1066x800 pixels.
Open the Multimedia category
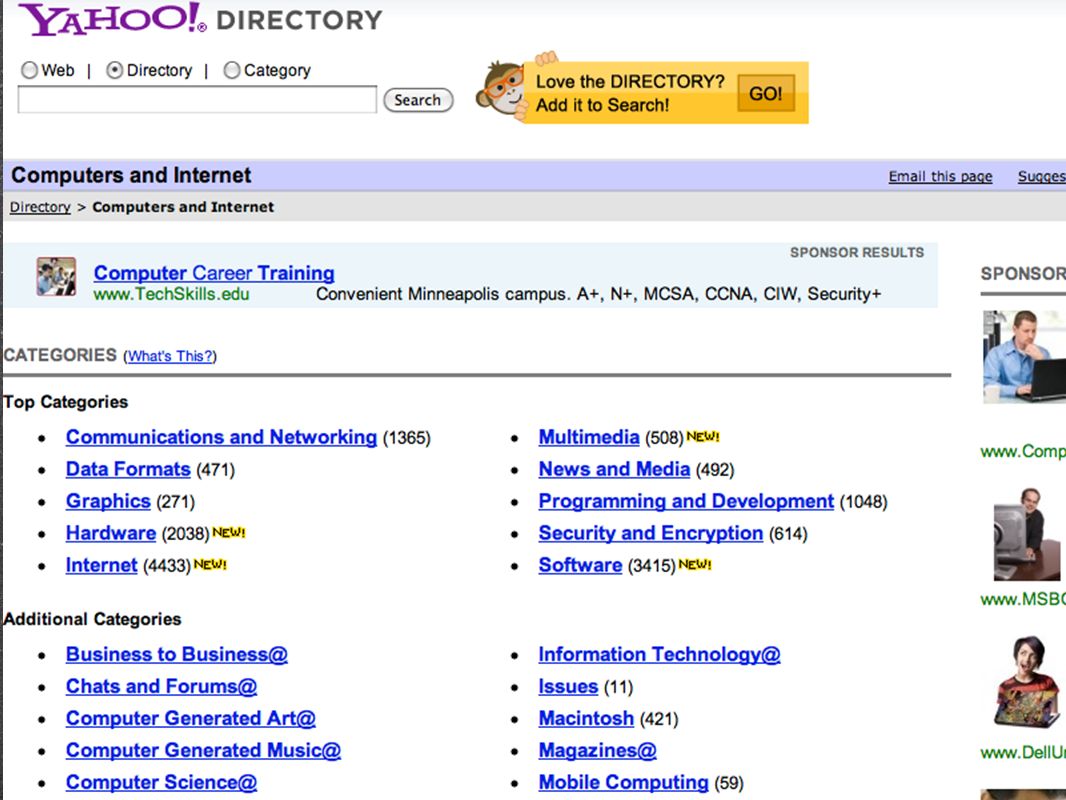[x=589, y=437]
